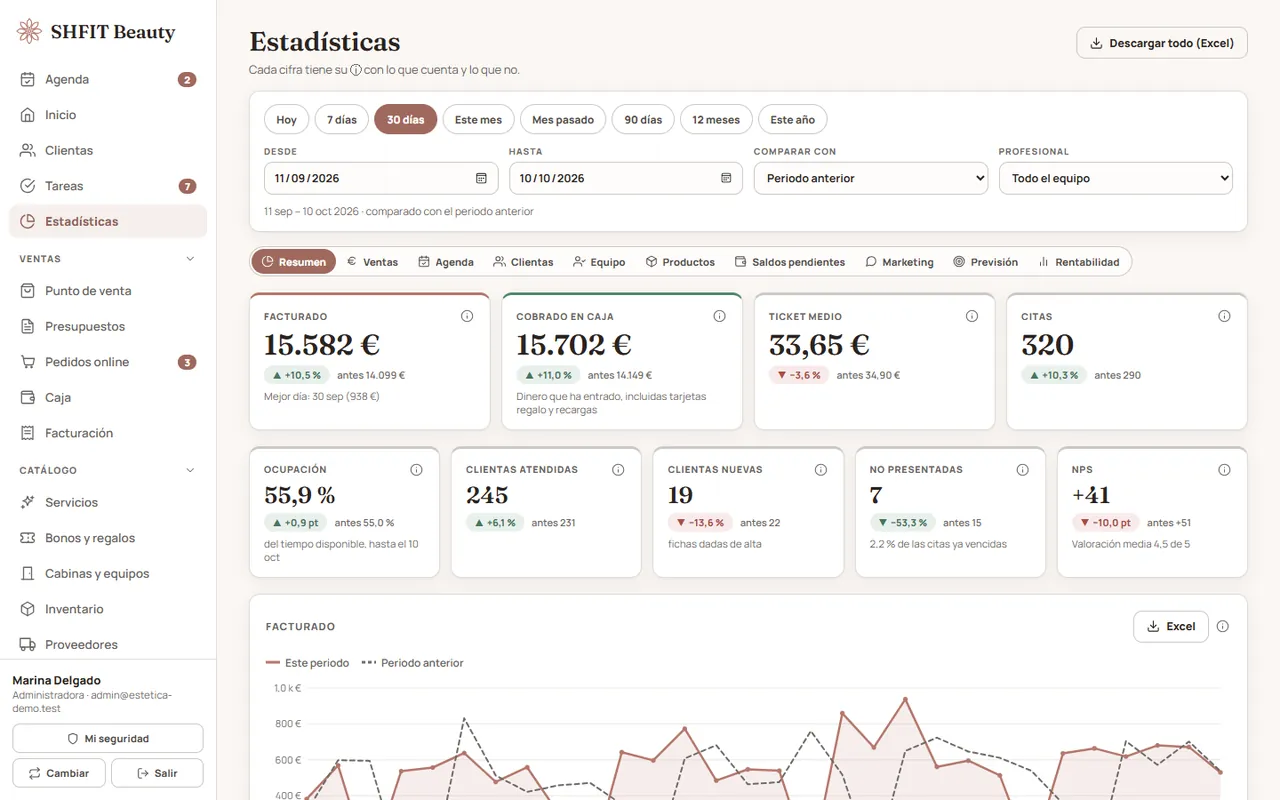Open the calendar picker in the Hasta field
This screenshot has height=800, width=1280.
click(x=726, y=178)
